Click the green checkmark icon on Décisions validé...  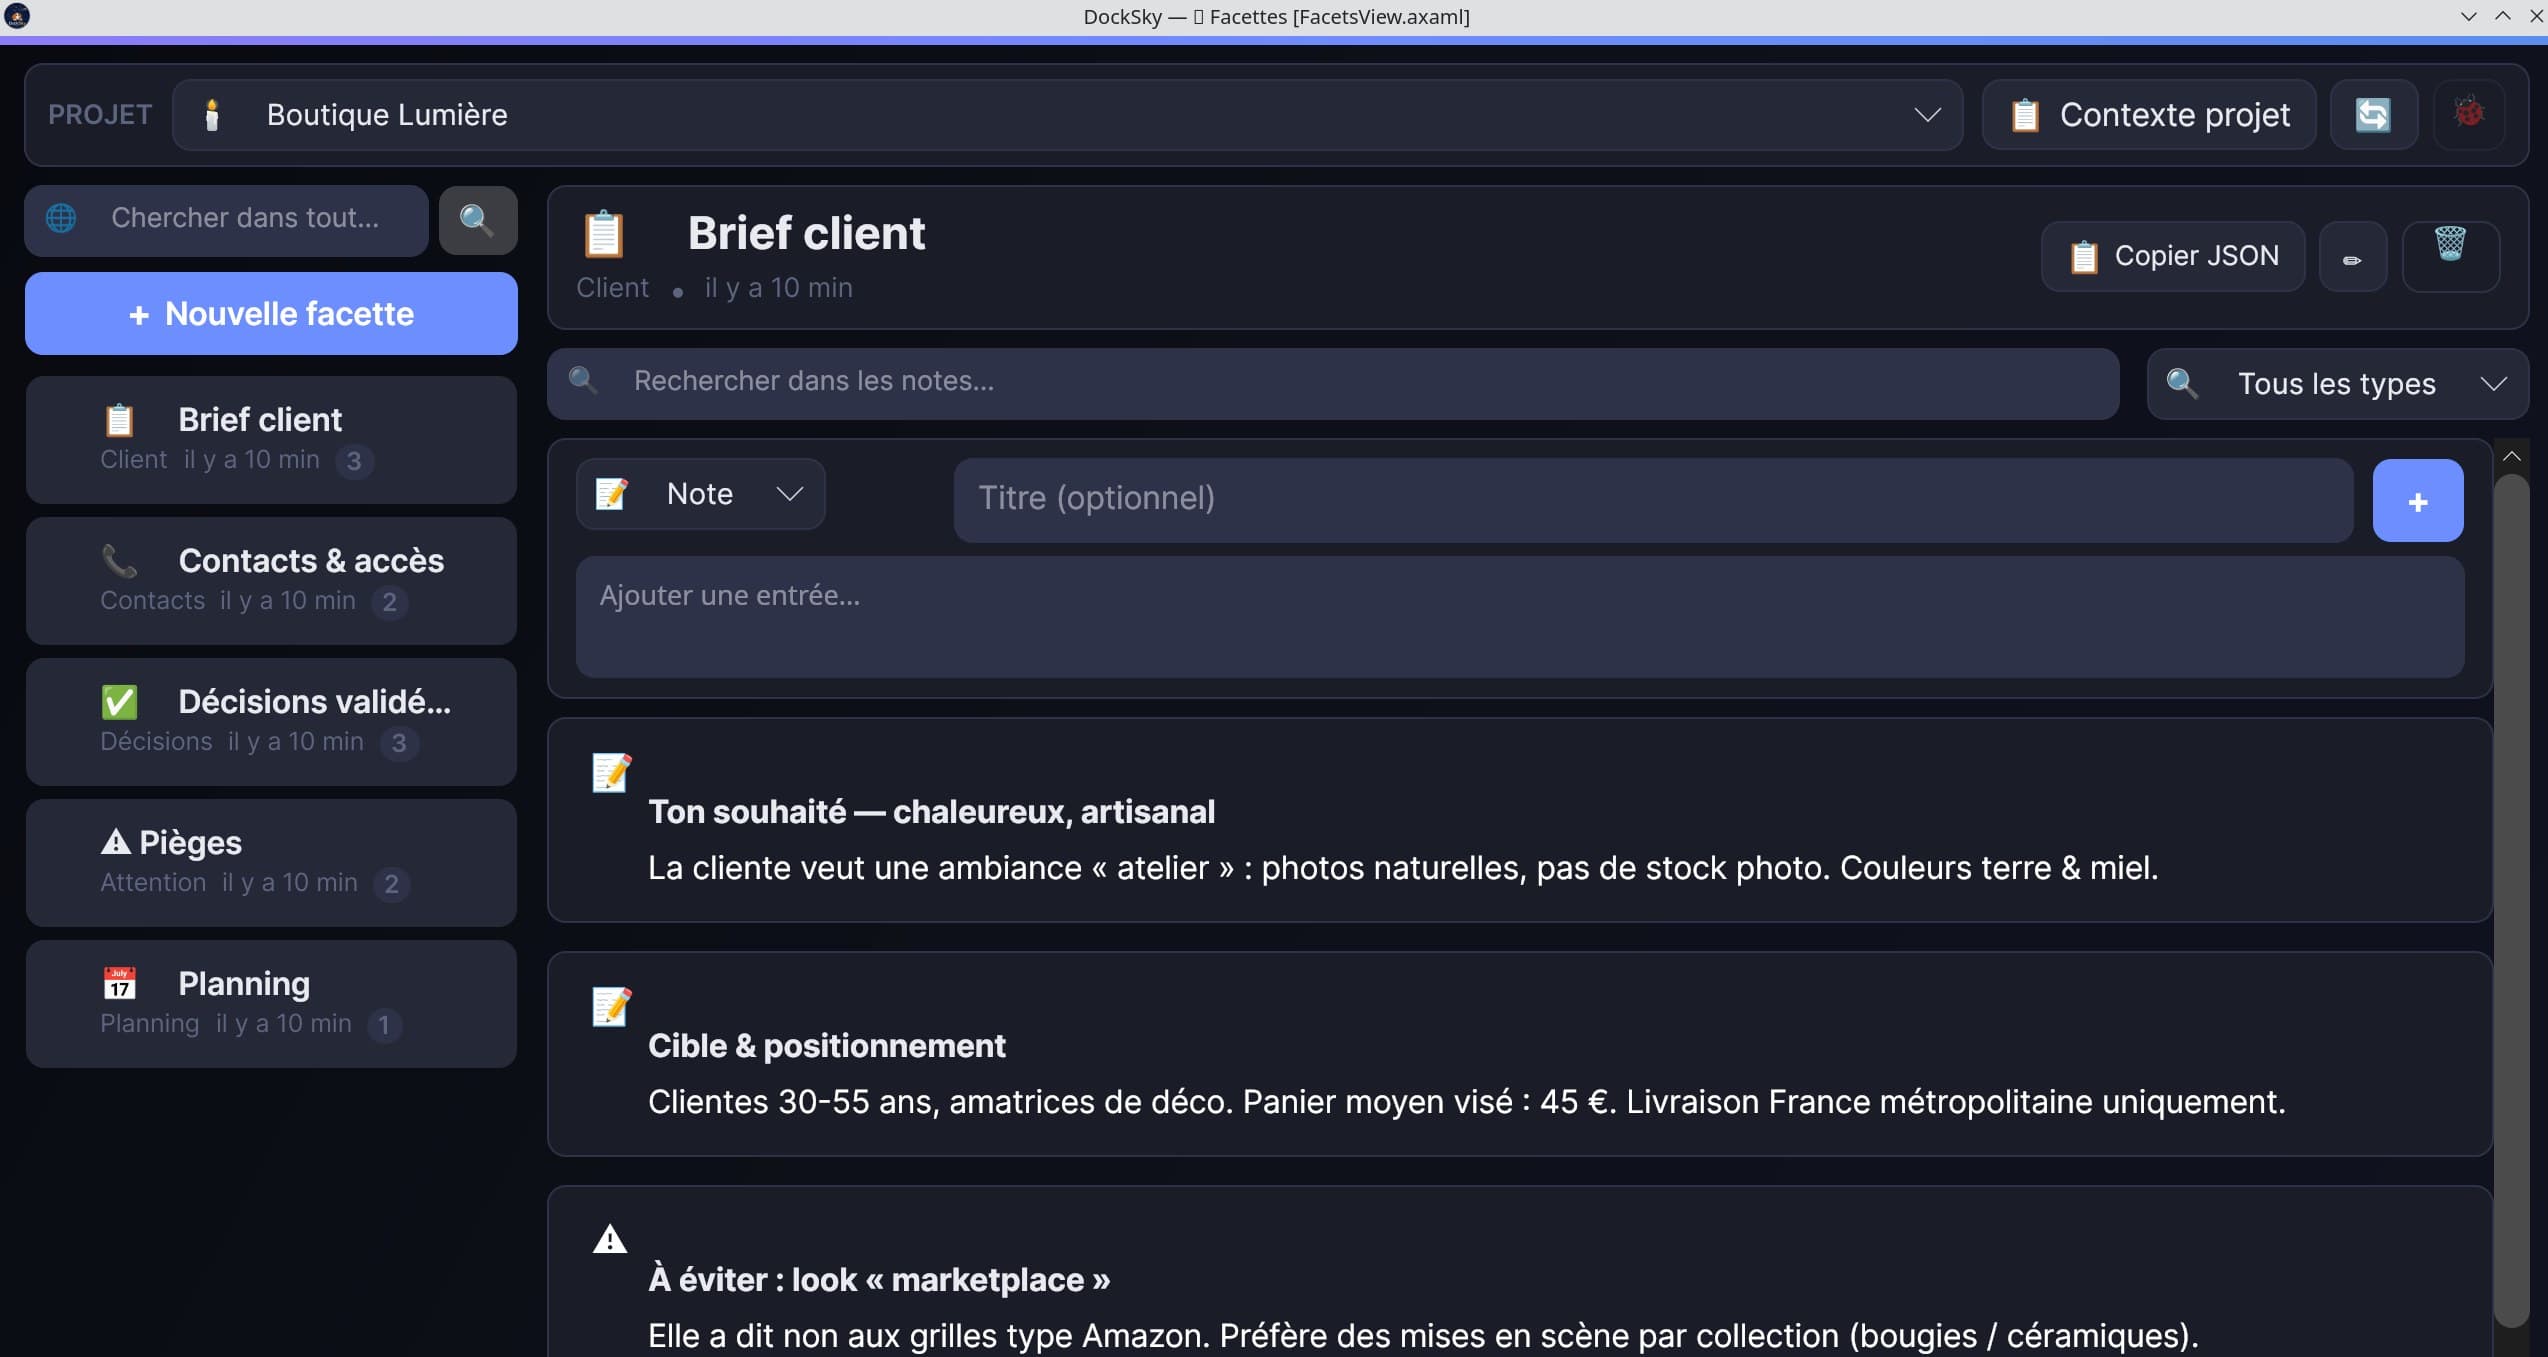pyautogui.click(x=119, y=702)
